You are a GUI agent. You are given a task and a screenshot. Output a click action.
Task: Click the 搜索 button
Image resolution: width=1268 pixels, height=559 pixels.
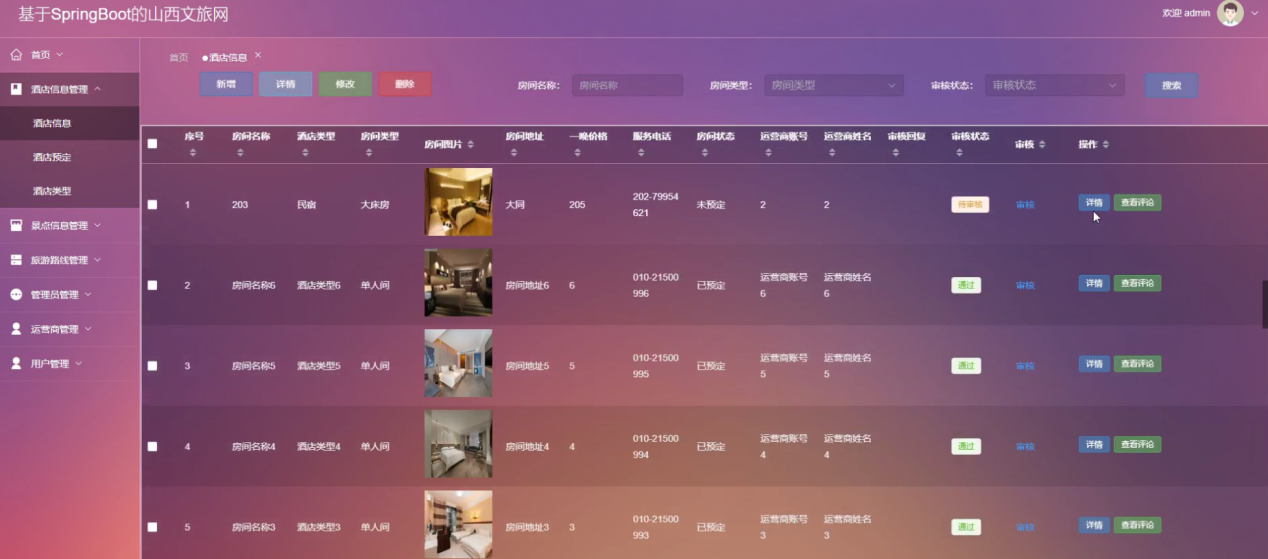[x=1171, y=85]
